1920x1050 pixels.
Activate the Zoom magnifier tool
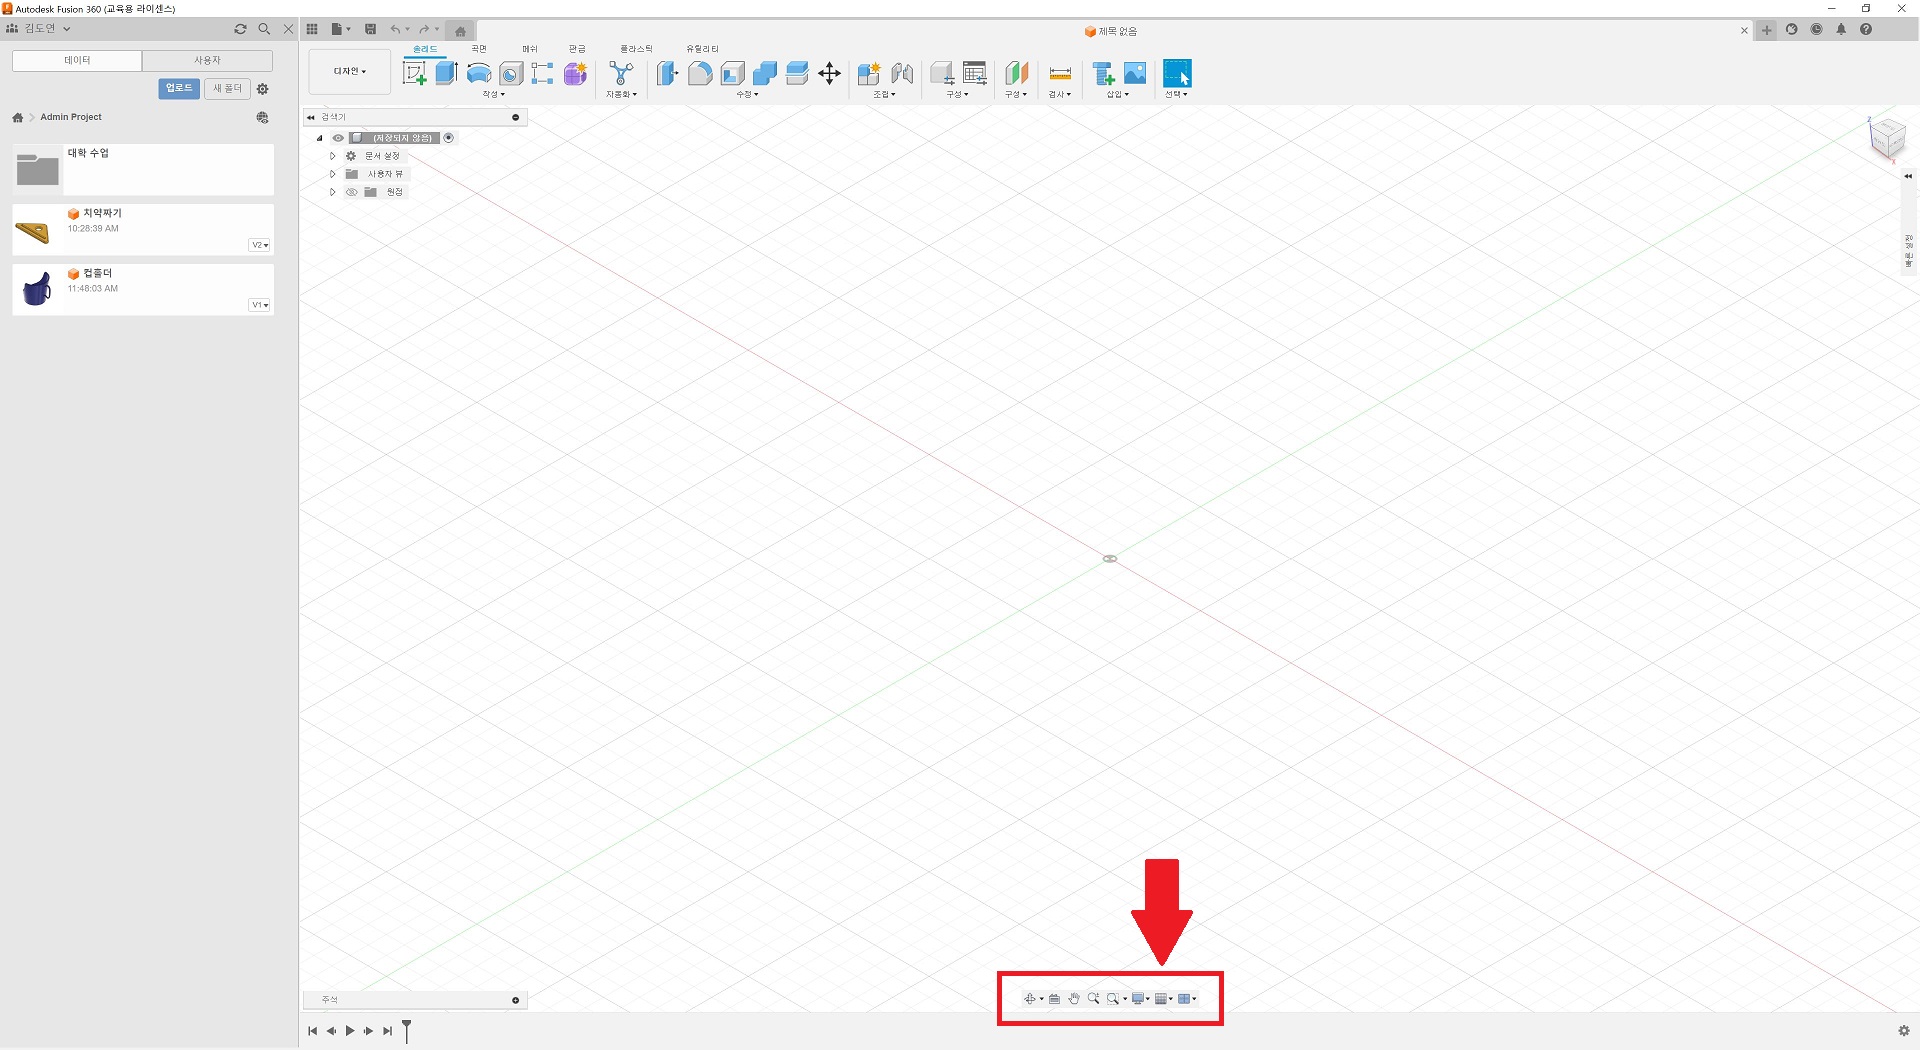pos(1093,999)
